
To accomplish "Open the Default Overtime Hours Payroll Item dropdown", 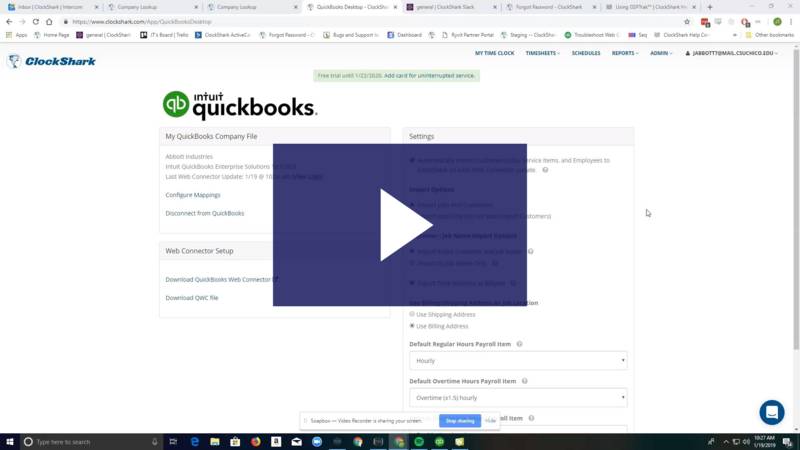I will 518,398.
